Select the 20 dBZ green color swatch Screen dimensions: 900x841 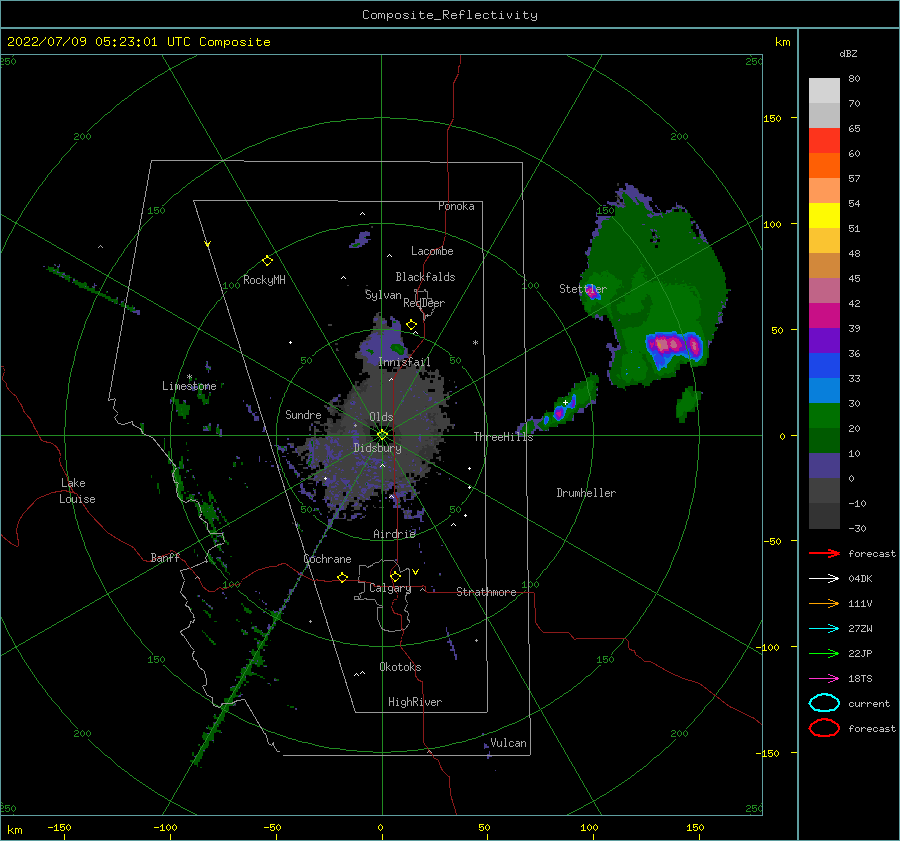tap(824, 415)
